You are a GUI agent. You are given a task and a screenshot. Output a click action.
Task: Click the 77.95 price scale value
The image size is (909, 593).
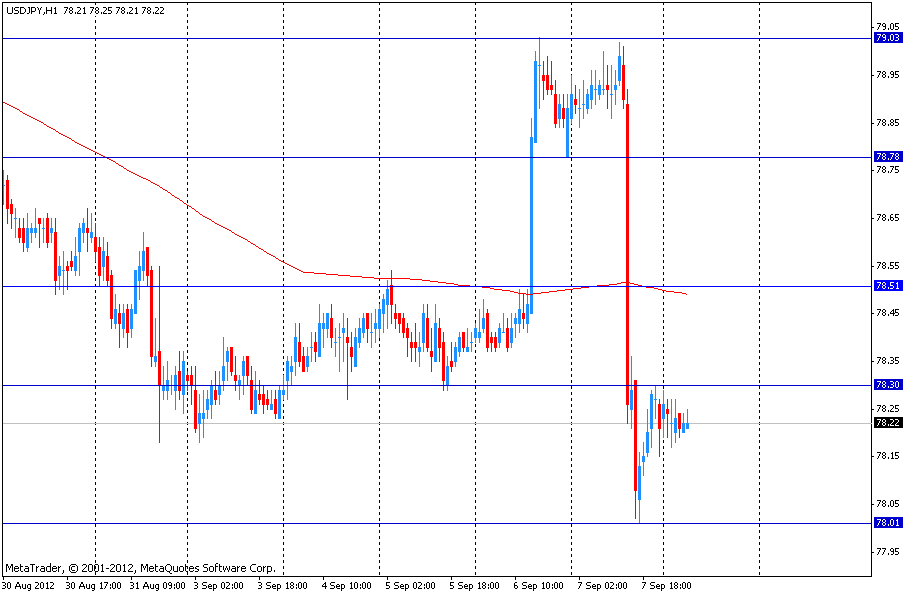pos(888,551)
